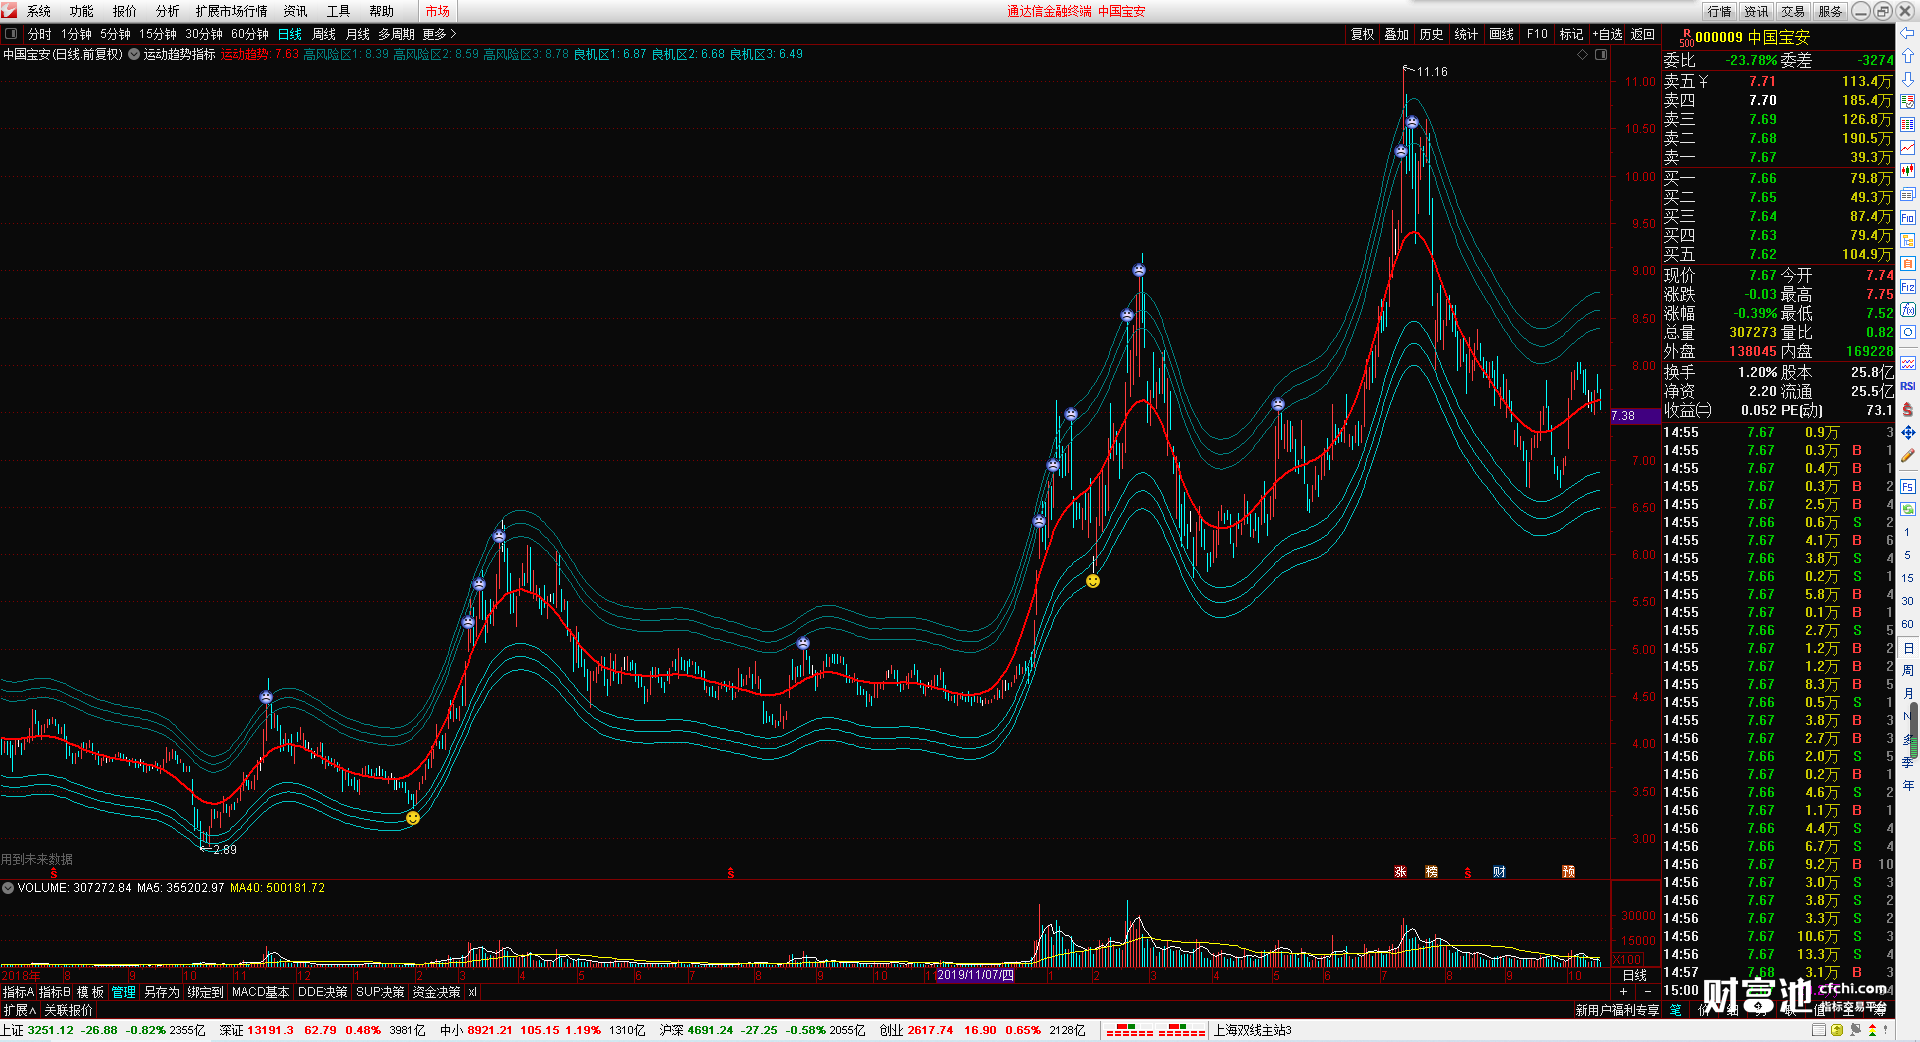The width and height of the screenshot is (1920, 1042).
Task: Open the 分析 menu
Action: coord(168,11)
